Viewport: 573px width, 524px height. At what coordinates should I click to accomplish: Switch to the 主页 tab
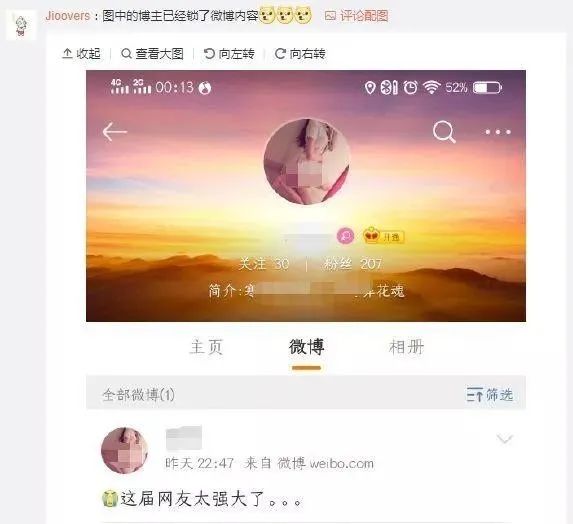pos(206,347)
